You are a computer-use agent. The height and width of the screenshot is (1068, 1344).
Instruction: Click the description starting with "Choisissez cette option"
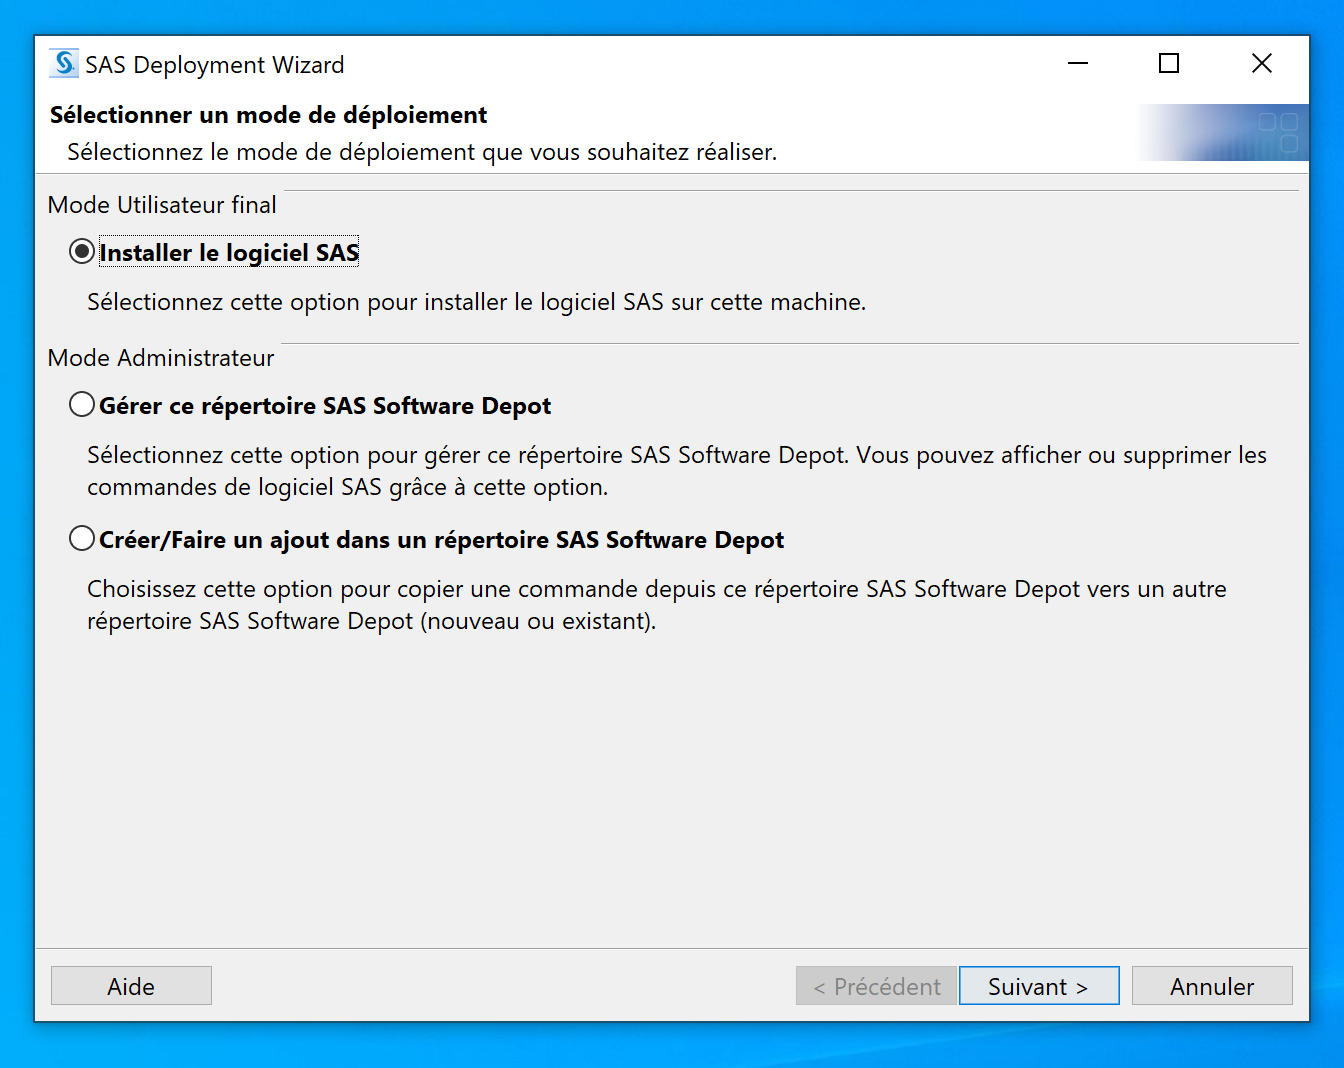(656, 605)
